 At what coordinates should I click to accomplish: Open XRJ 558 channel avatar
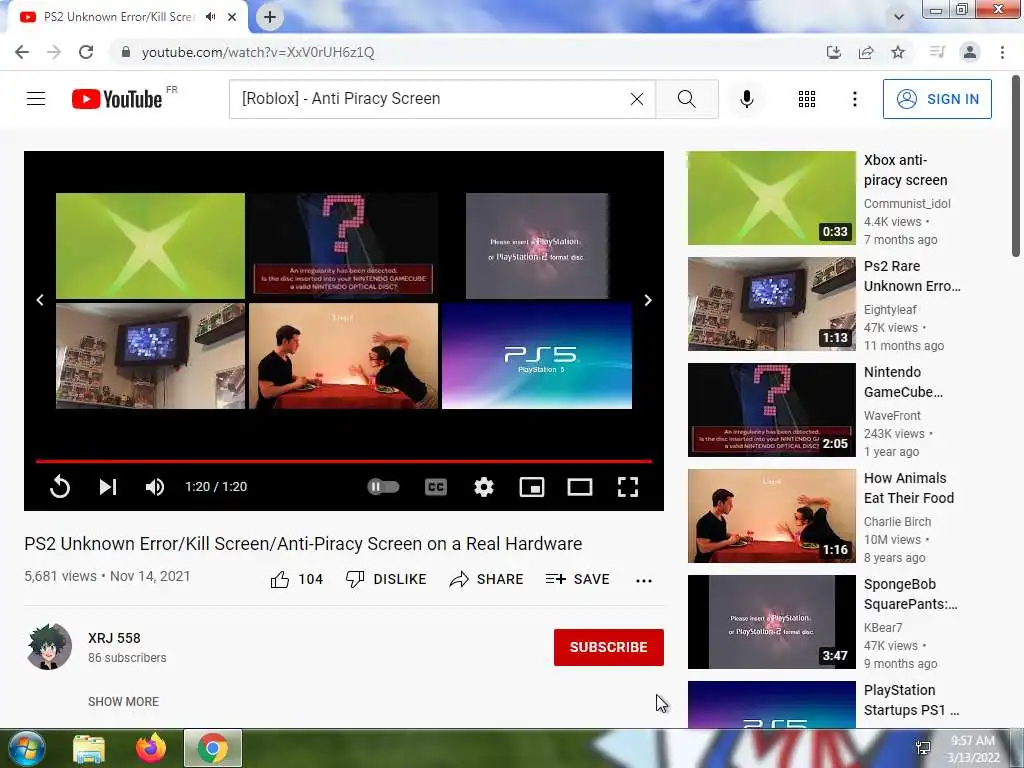tap(49, 647)
